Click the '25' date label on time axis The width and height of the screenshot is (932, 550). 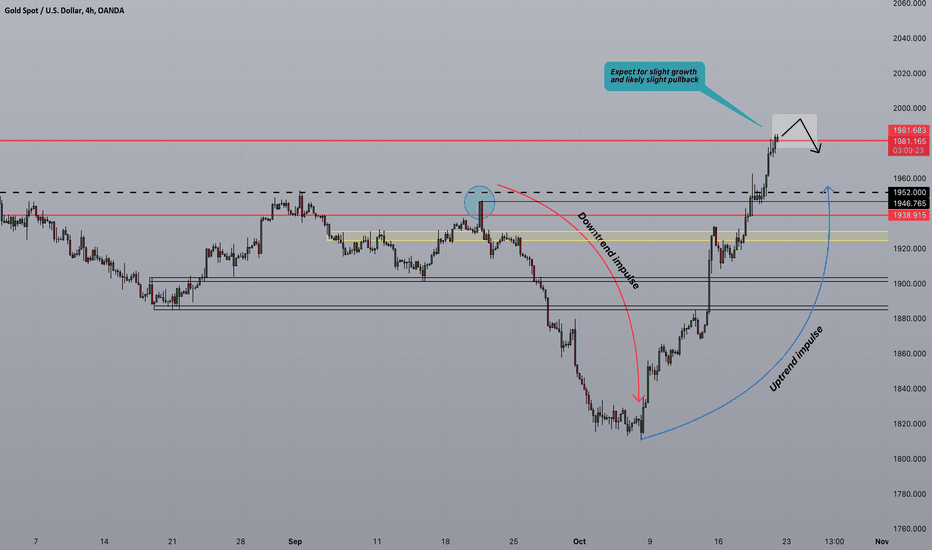(514, 542)
